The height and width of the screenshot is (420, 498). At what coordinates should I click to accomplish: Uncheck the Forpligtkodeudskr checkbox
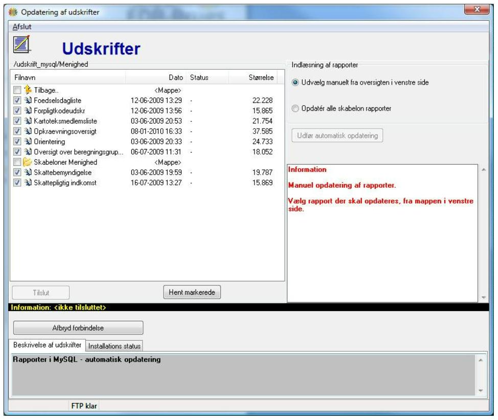click(x=17, y=111)
